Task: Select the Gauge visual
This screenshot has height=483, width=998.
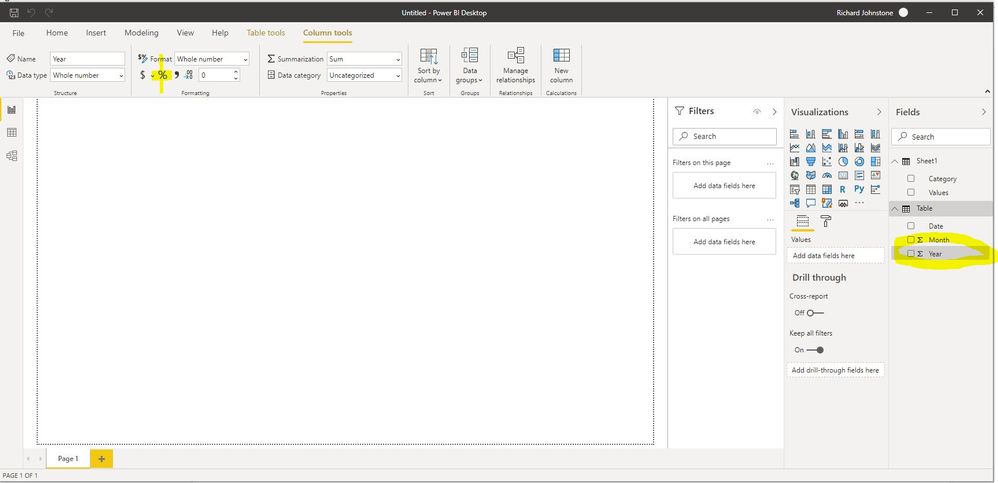Action: (827, 175)
